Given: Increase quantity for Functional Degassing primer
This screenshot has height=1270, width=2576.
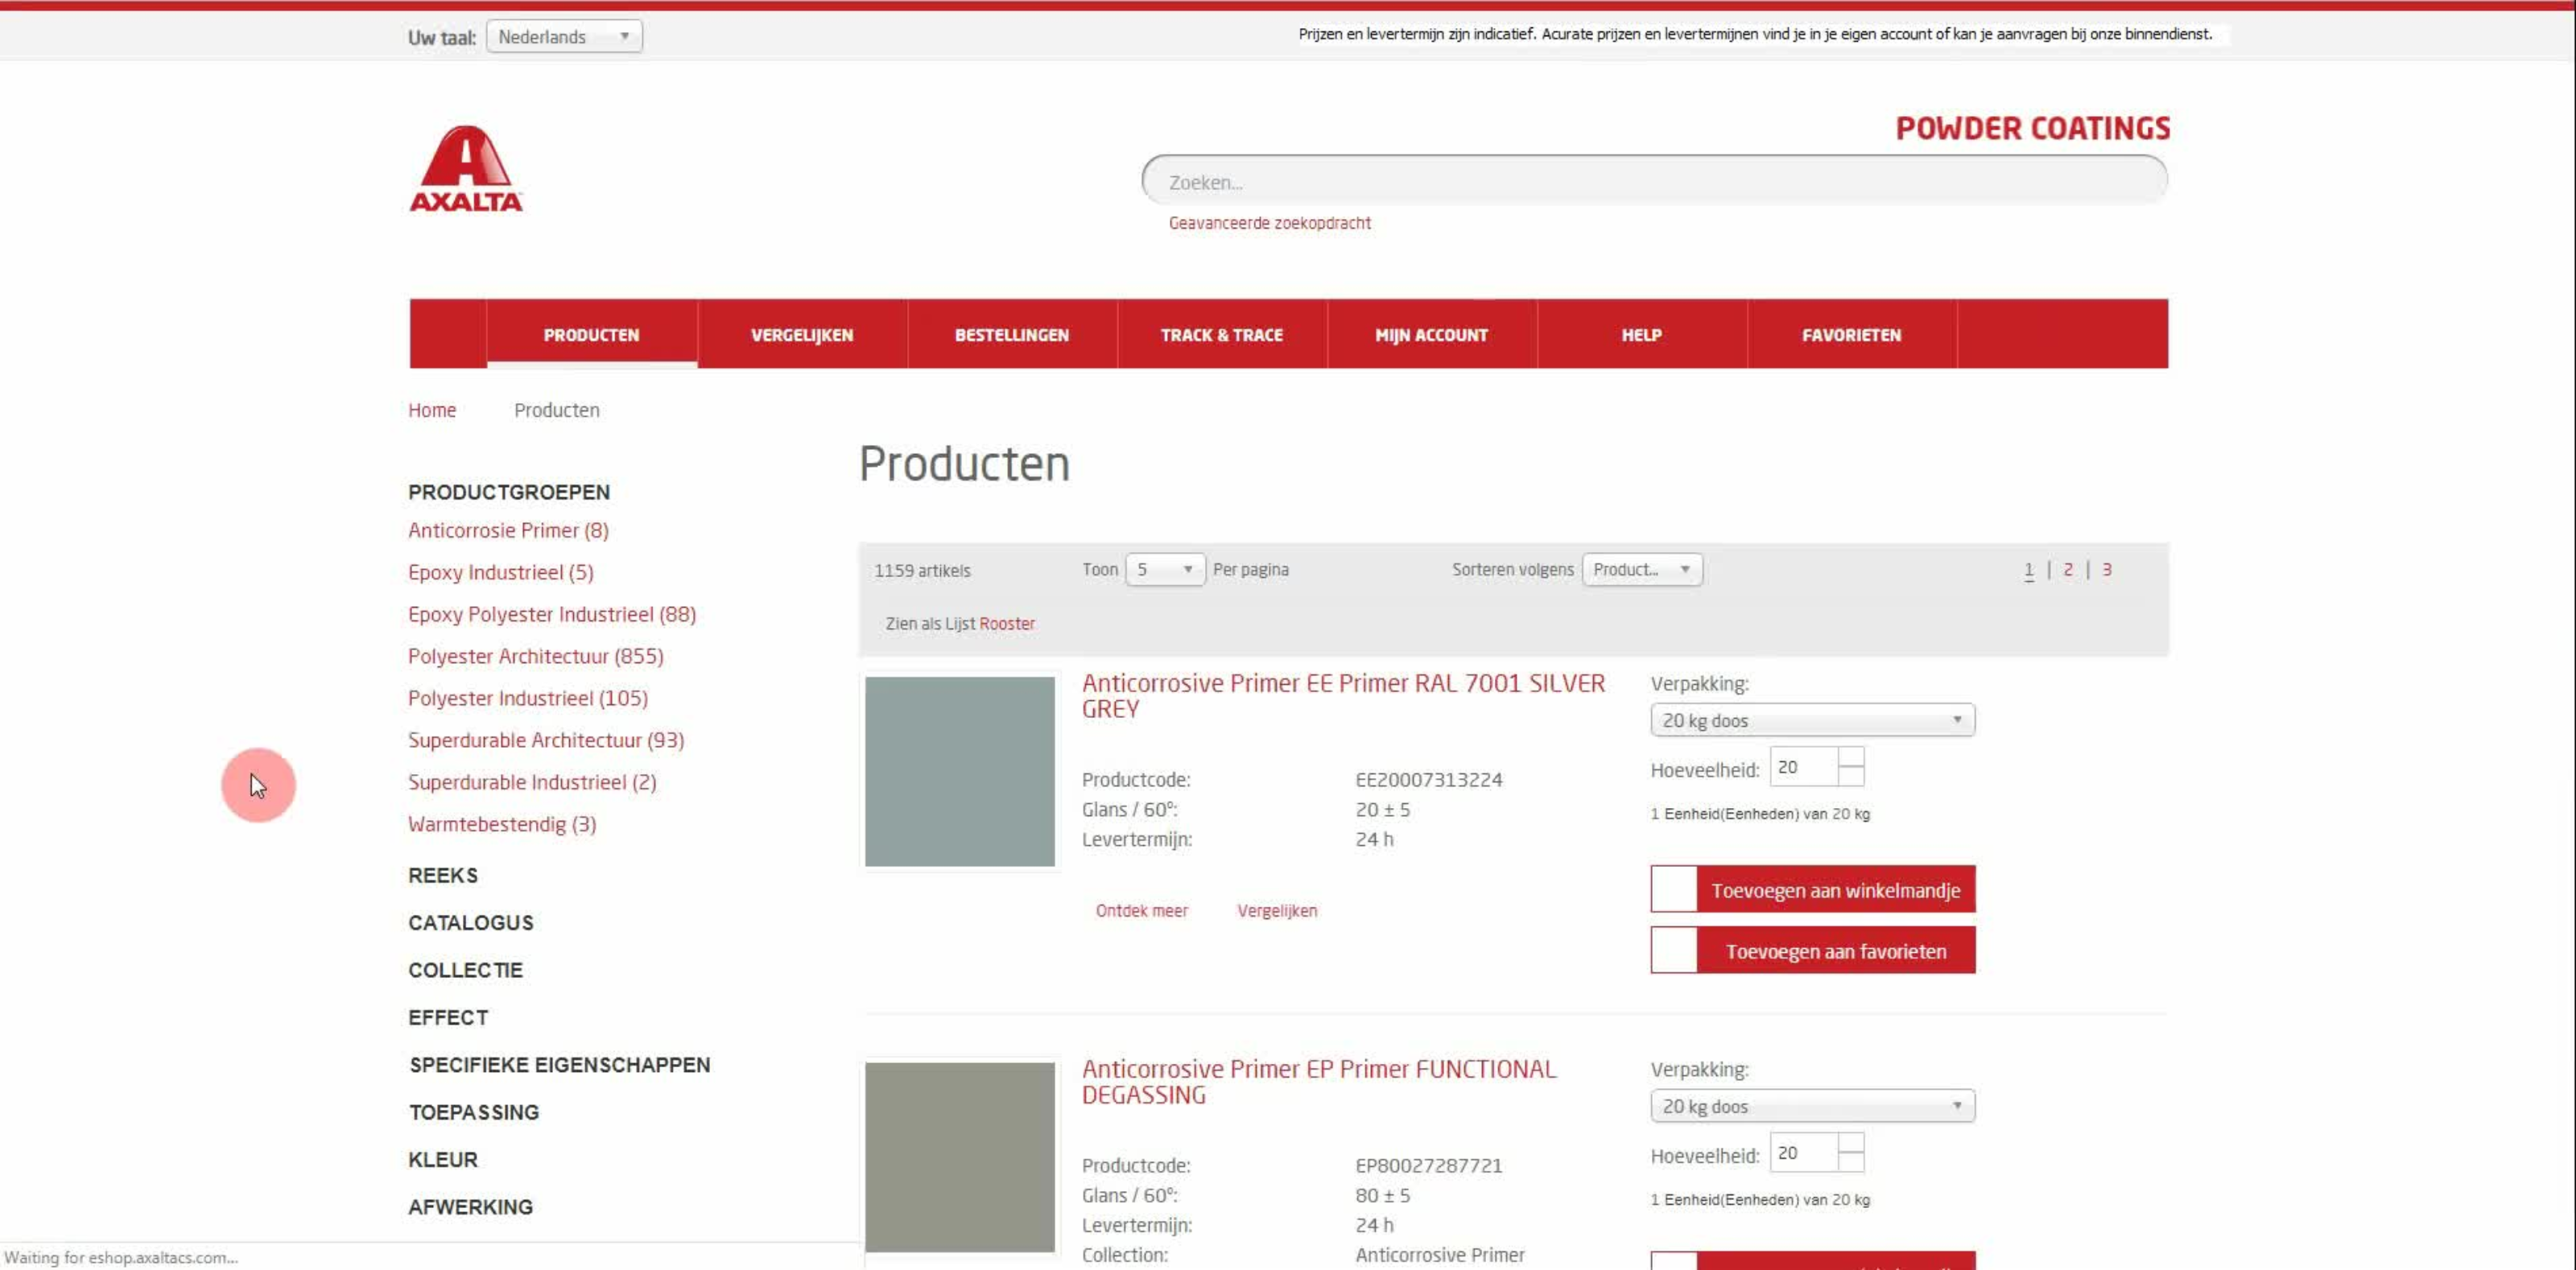Looking at the screenshot, I should coord(1851,1143).
